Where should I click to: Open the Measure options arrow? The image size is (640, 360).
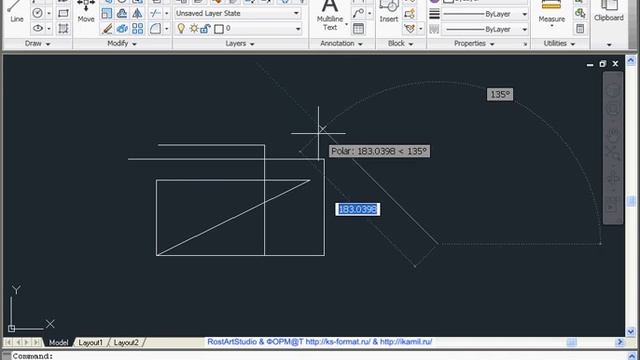(551, 26)
